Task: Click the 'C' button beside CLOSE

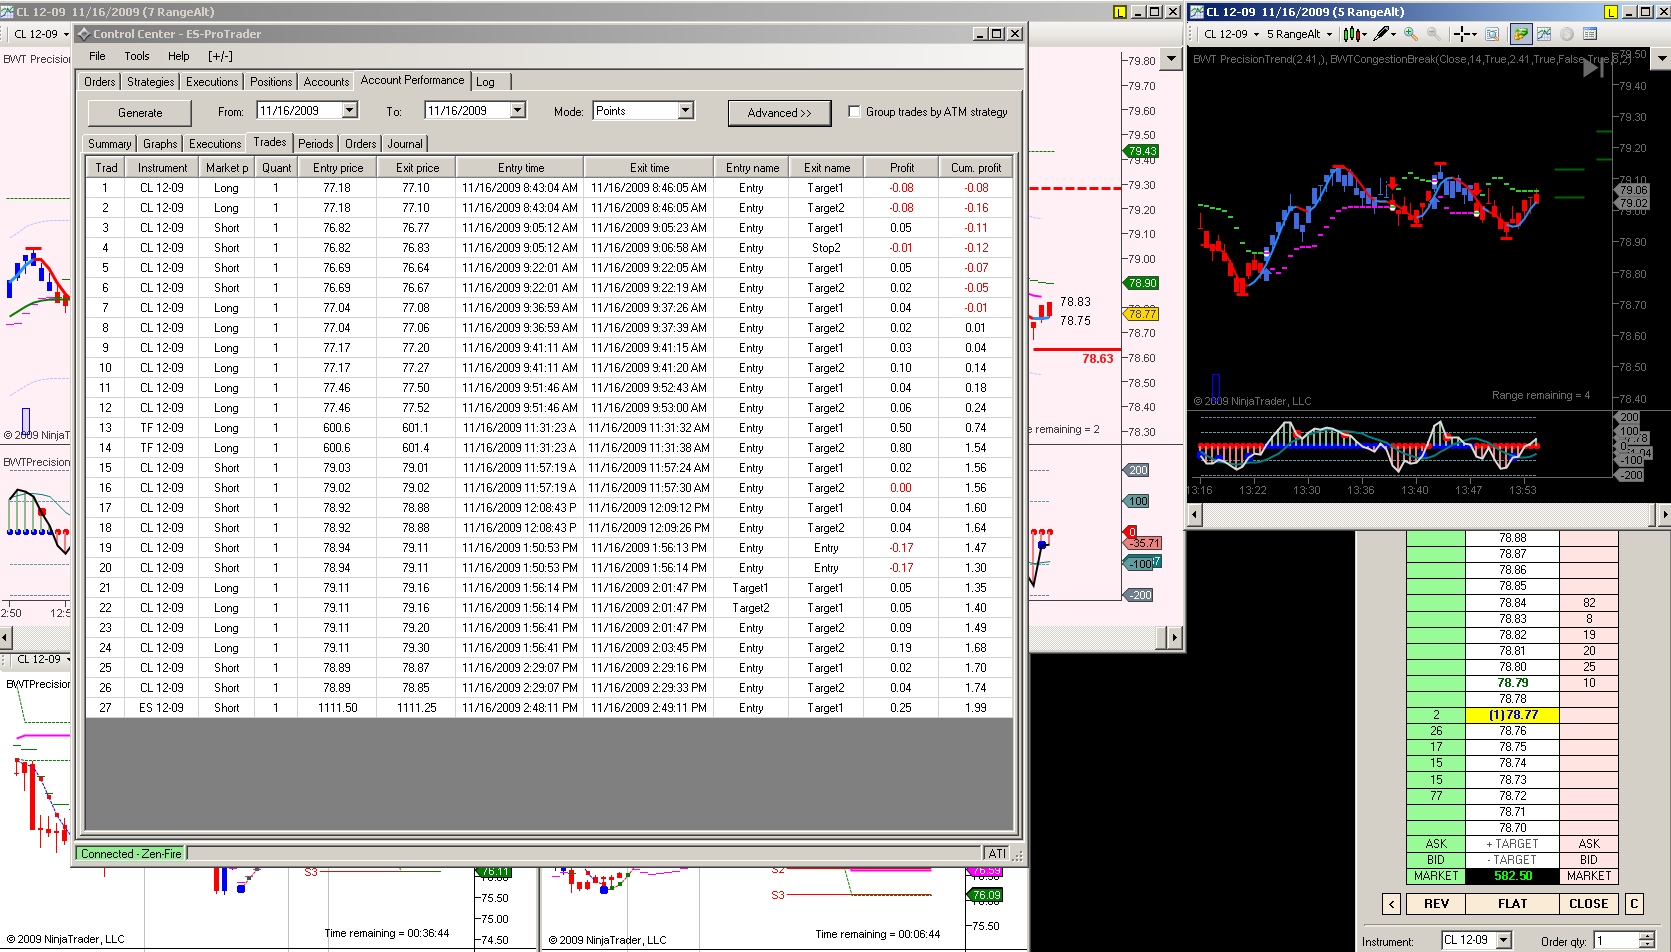Action: point(1634,904)
